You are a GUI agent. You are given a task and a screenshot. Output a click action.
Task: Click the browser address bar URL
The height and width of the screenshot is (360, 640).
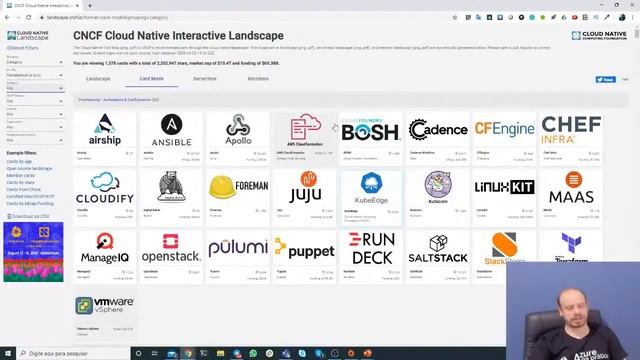tap(107, 18)
